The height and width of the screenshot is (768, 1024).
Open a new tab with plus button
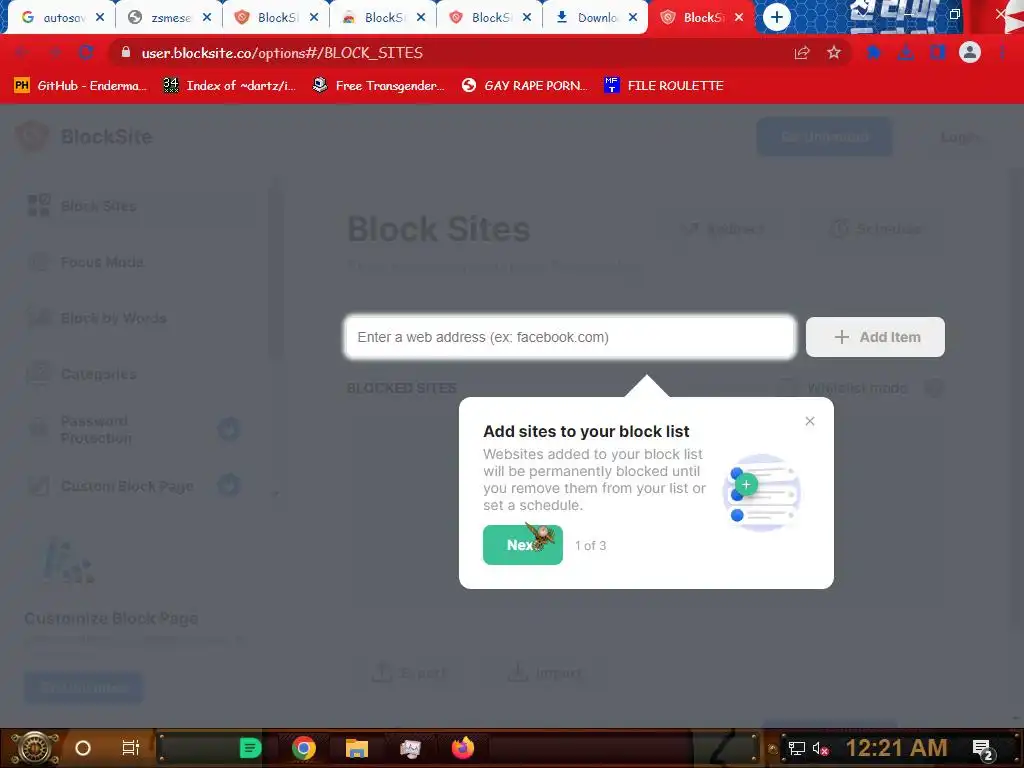tap(776, 17)
